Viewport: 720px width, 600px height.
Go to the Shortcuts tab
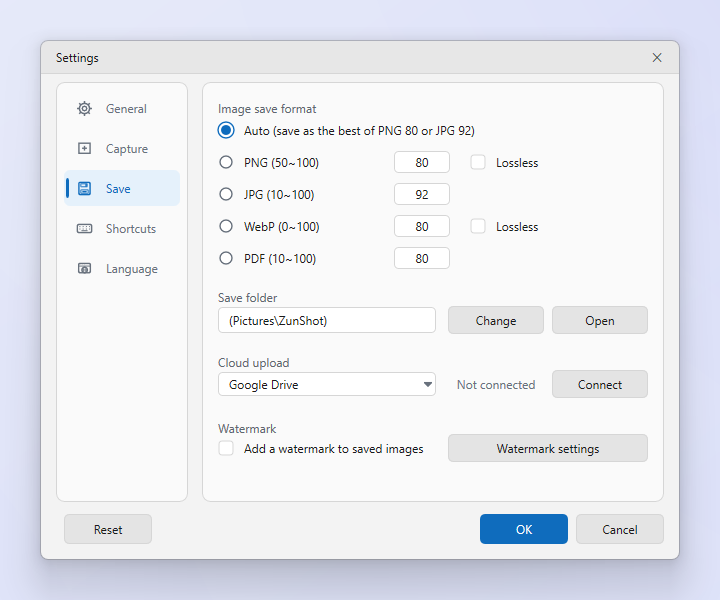click(122, 229)
